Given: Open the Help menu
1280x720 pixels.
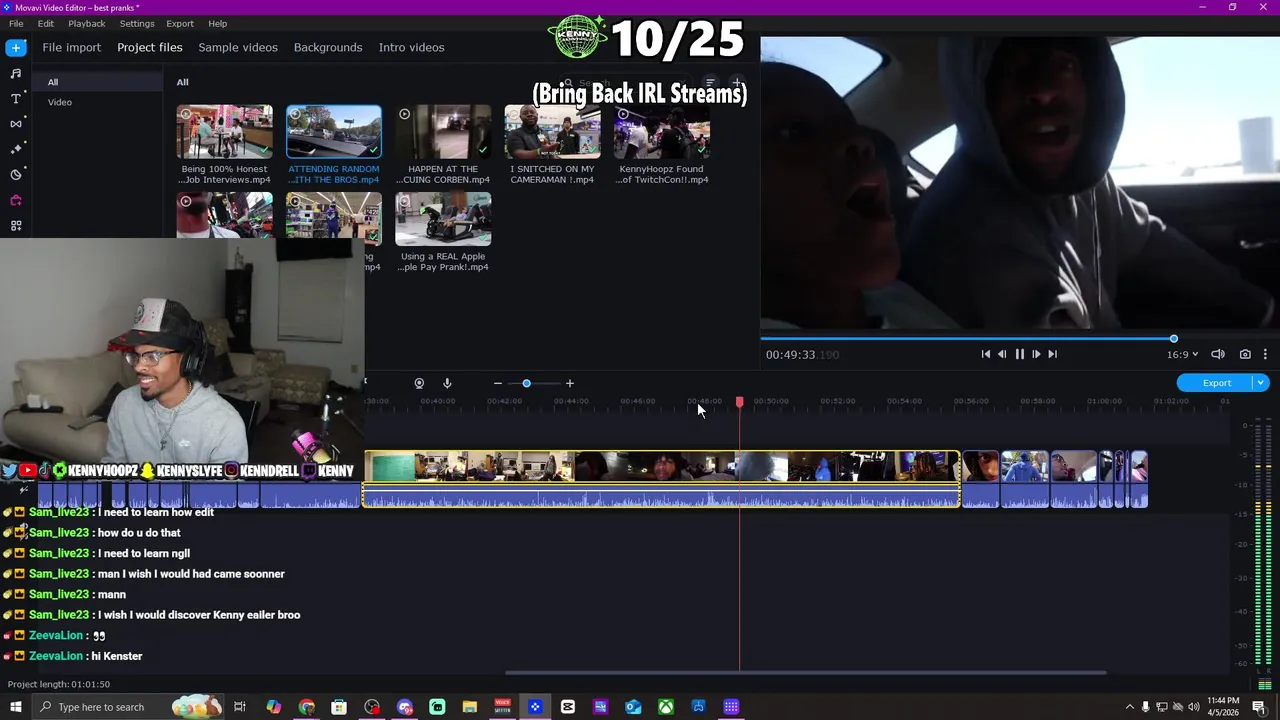Looking at the screenshot, I should (218, 23).
